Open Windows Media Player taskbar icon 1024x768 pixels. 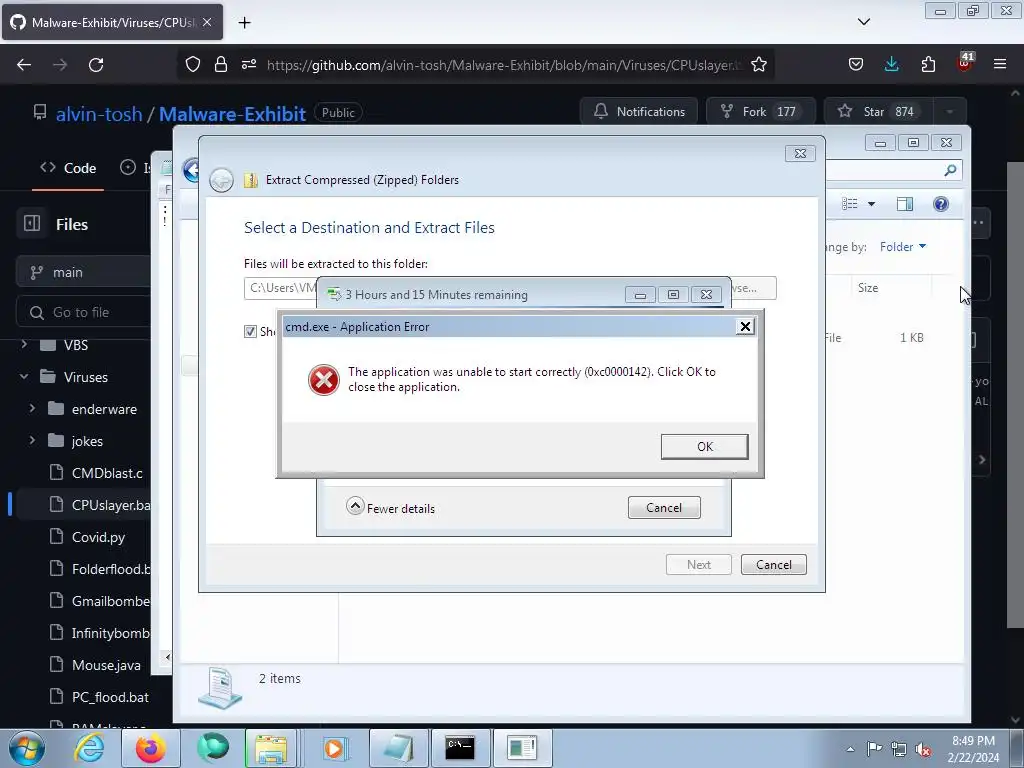click(x=334, y=748)
